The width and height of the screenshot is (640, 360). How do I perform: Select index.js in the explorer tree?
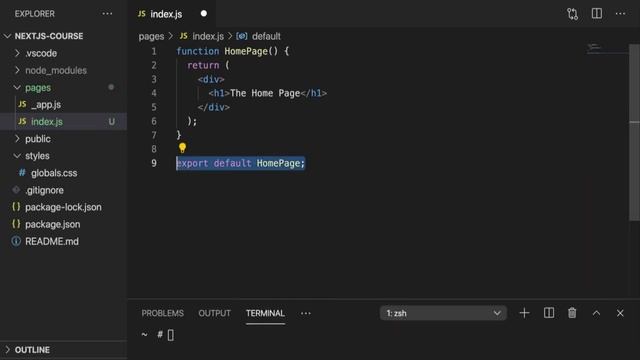(47, 122)
